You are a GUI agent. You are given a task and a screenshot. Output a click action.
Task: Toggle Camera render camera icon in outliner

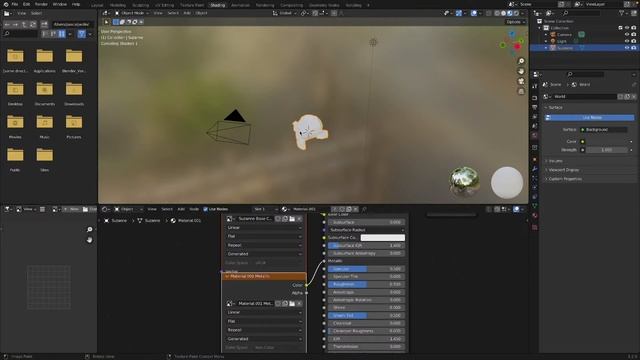[x=633, y=35]
